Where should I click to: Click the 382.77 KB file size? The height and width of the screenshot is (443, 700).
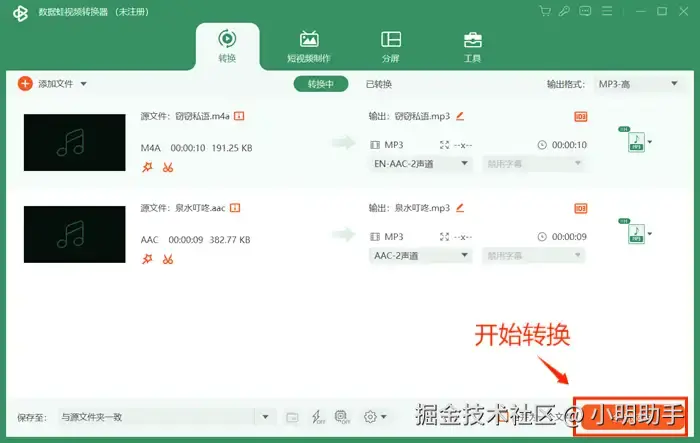(x=229, y=240)
